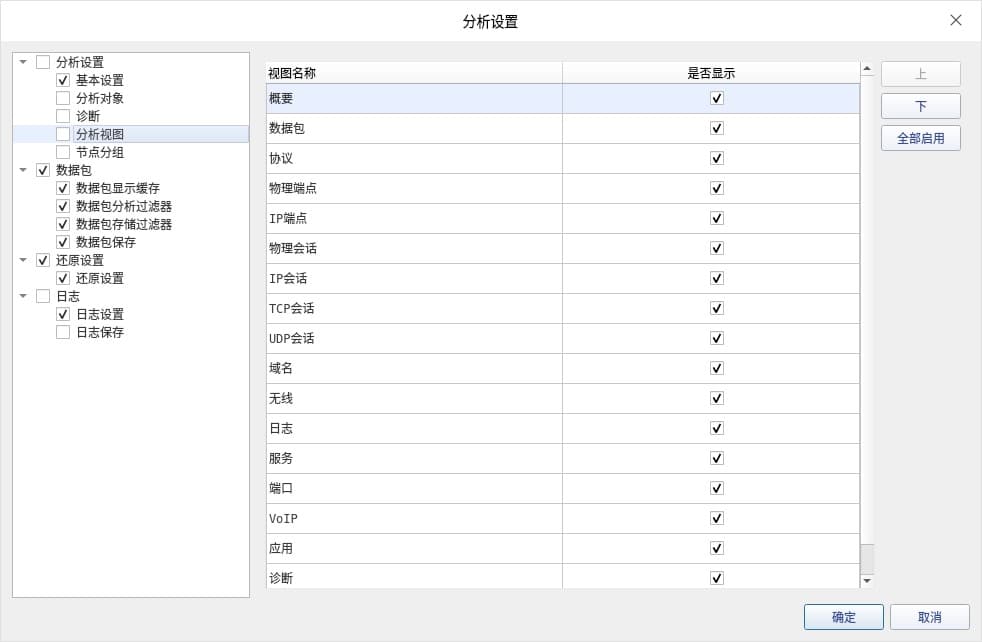Check the 分析对象 tree checkbox
Image resolution: width=982 pixels, height=642 pixels.
pos(63,98)
